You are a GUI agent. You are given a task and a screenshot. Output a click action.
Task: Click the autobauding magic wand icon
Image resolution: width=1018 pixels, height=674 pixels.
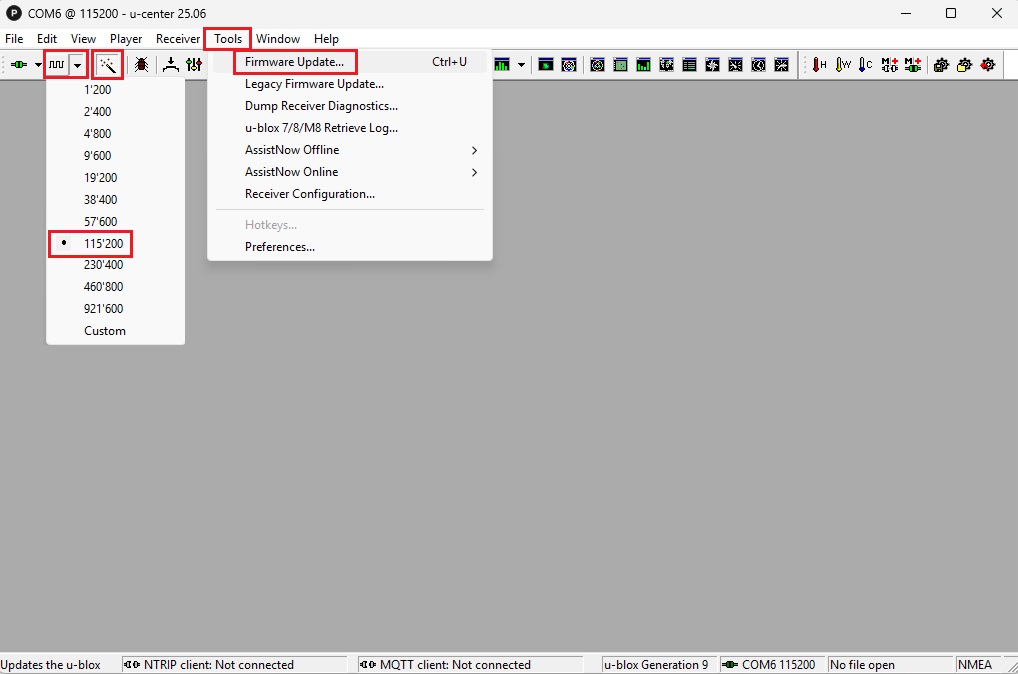pos(108,65)
